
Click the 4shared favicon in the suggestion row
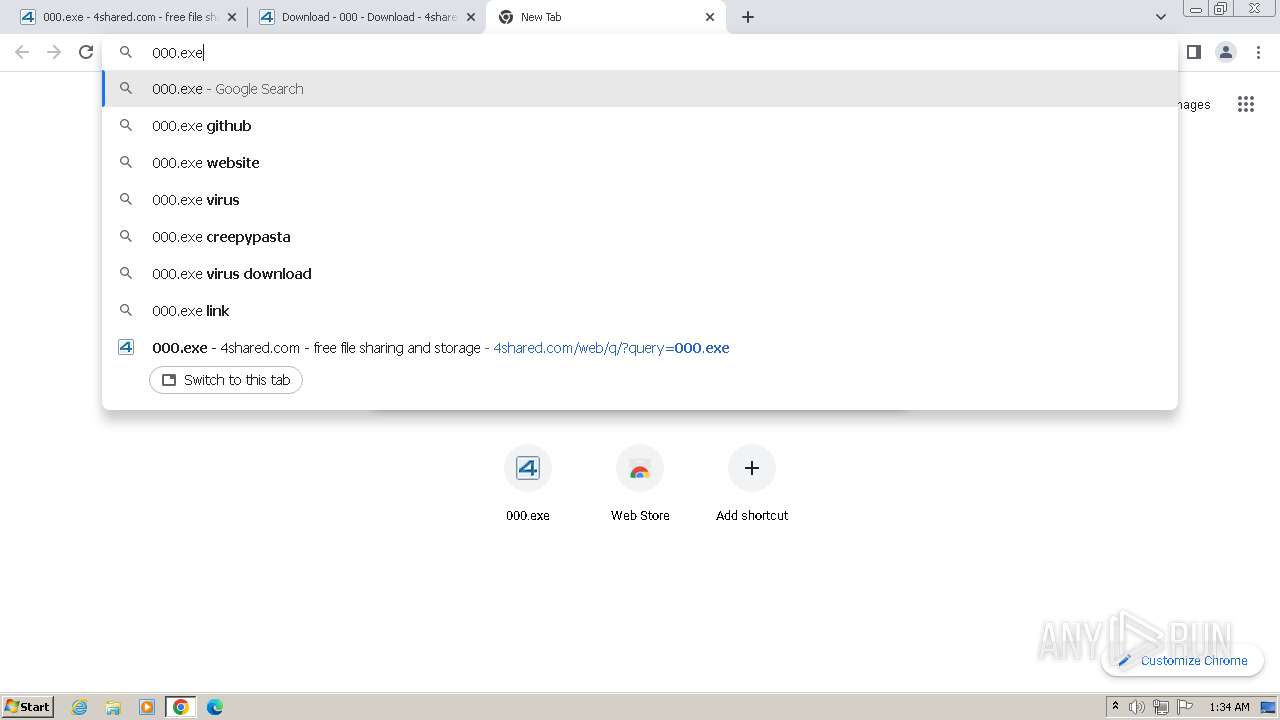126,348
